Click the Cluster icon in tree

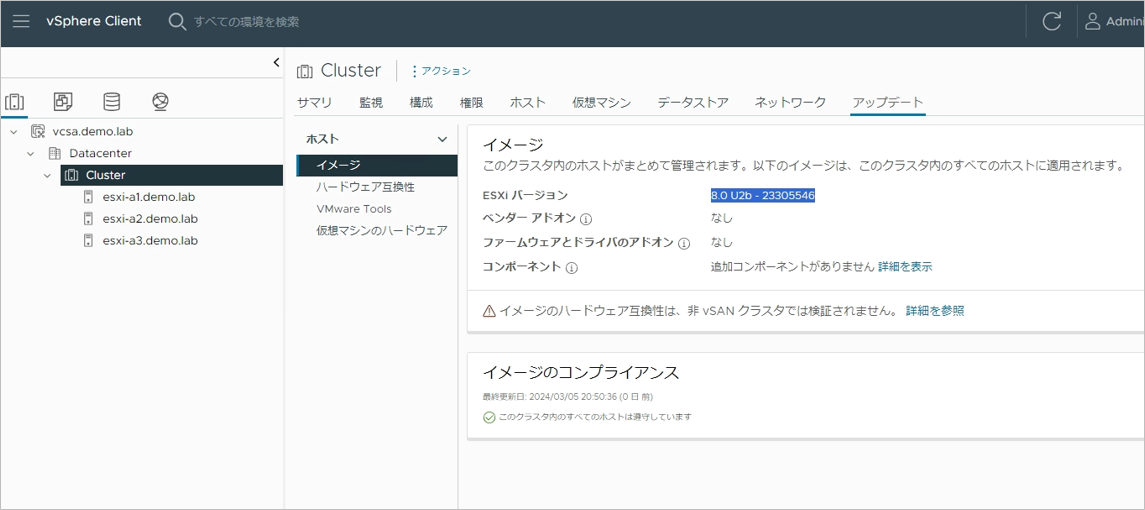point(71,175)
